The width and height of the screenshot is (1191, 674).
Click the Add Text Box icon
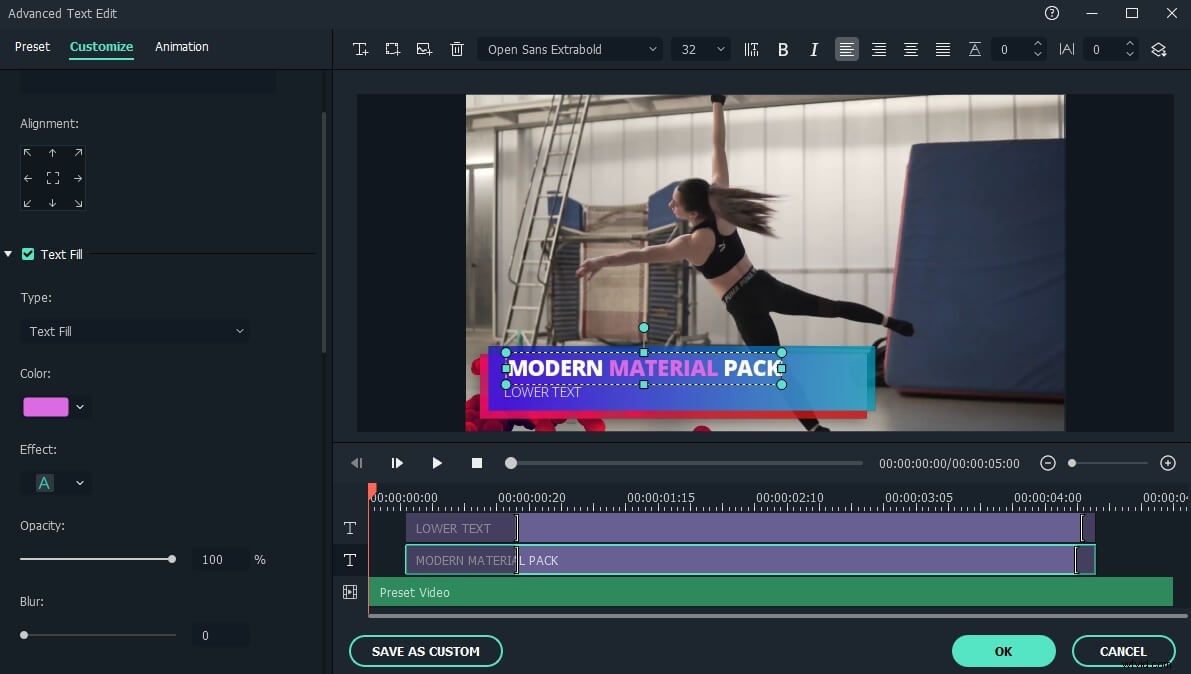392,48
